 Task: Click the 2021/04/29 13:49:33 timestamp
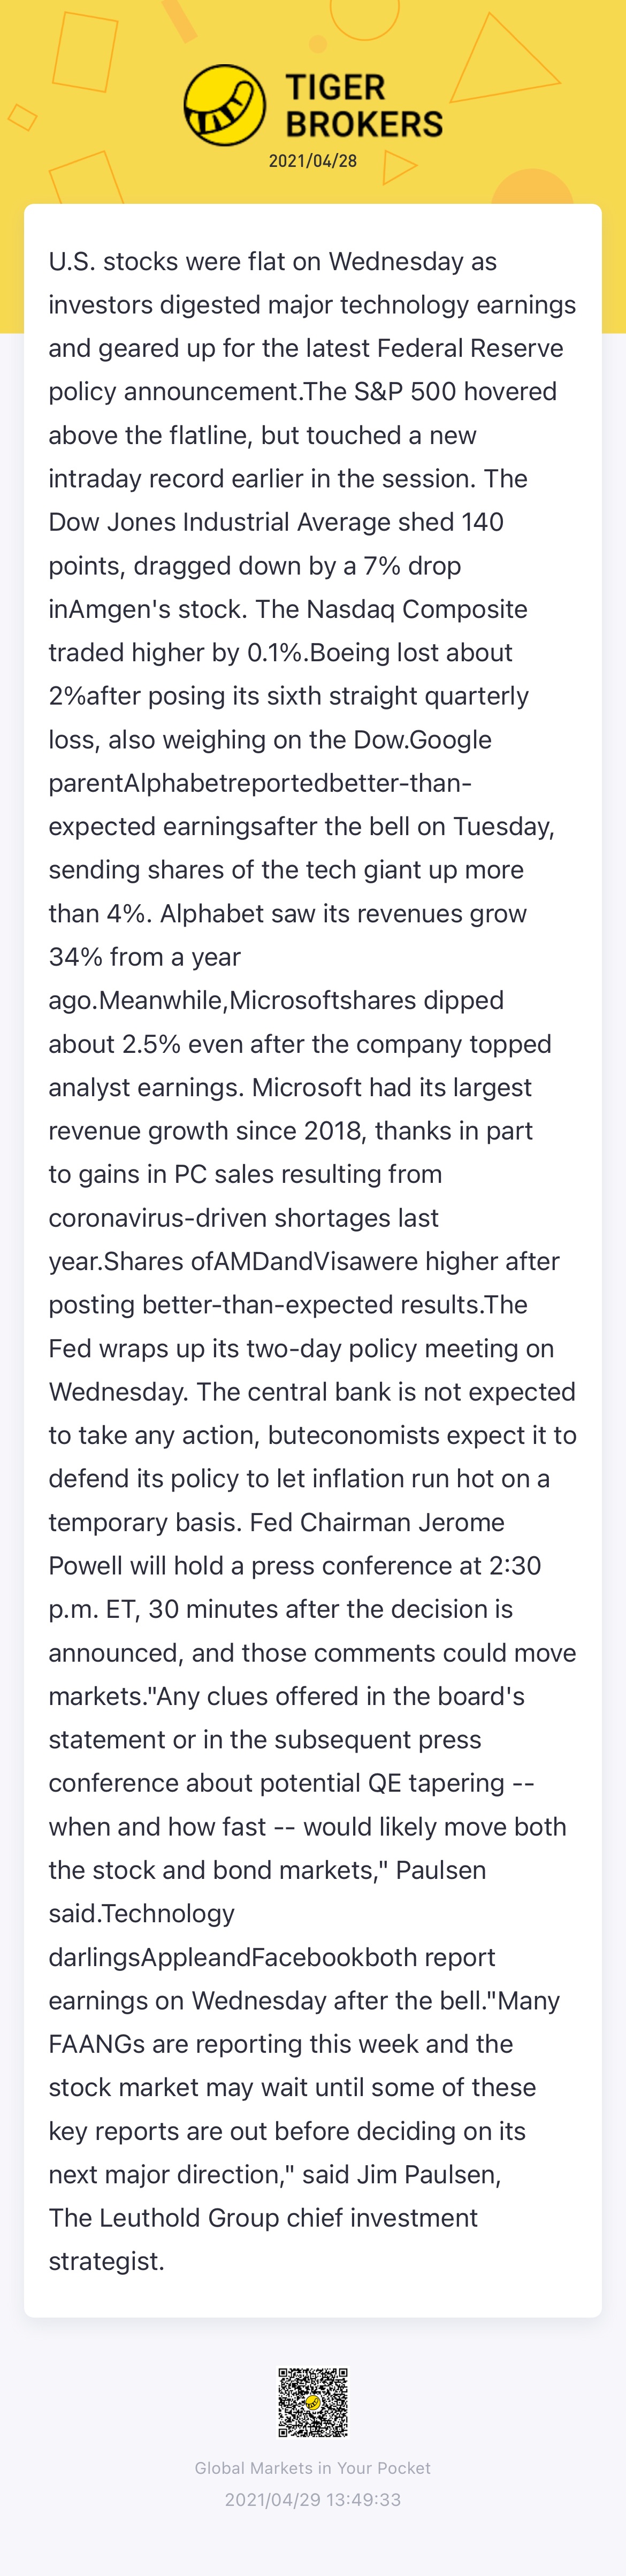tap(313, 2500)
